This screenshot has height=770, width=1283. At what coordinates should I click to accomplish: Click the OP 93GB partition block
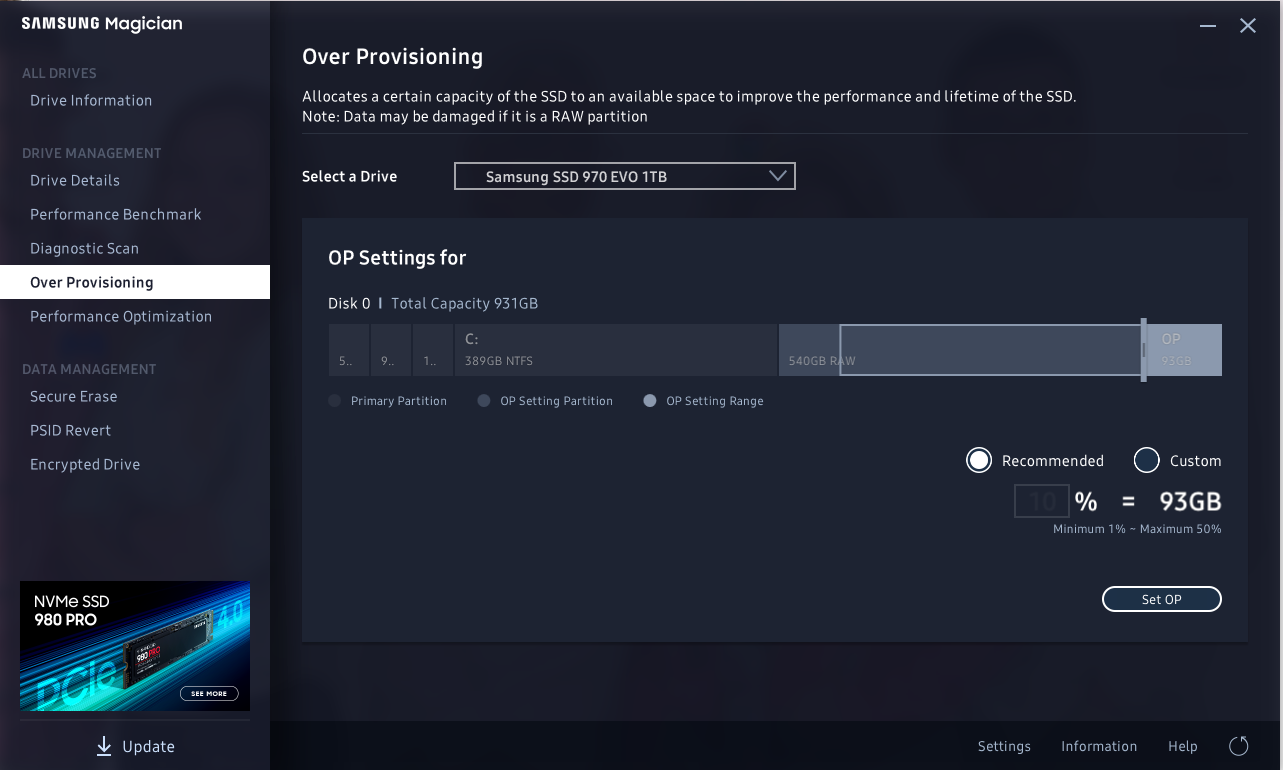click(1184, 350)
